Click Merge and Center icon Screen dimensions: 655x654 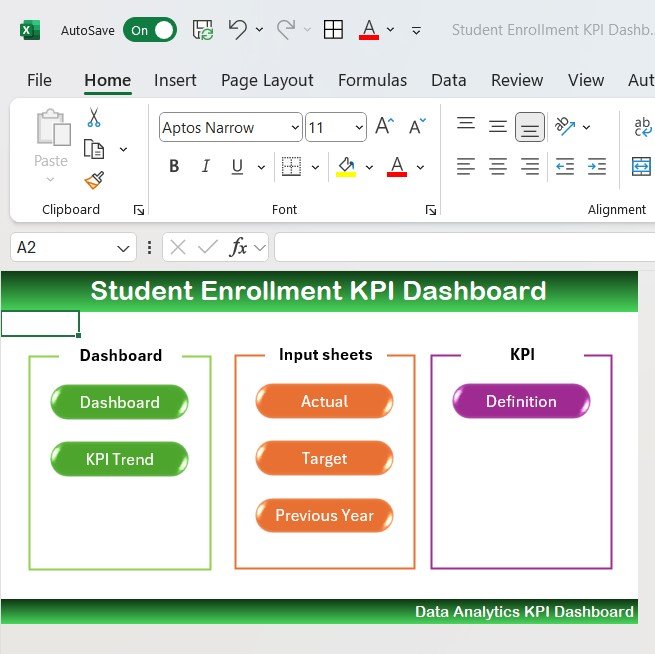pyautogui.click(x=641, y=166)
